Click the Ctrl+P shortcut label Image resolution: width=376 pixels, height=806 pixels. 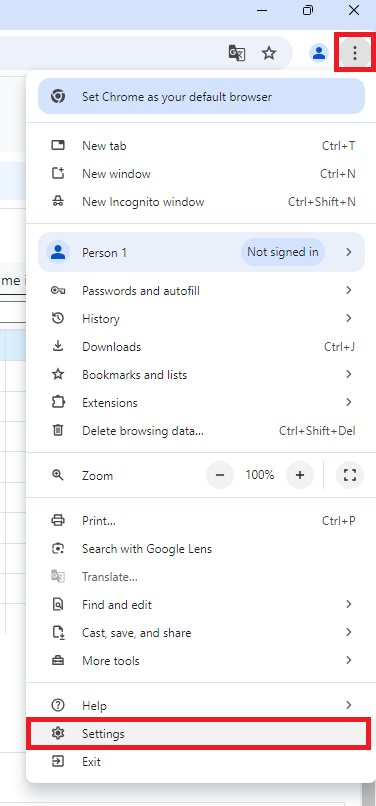coord(338,520)
